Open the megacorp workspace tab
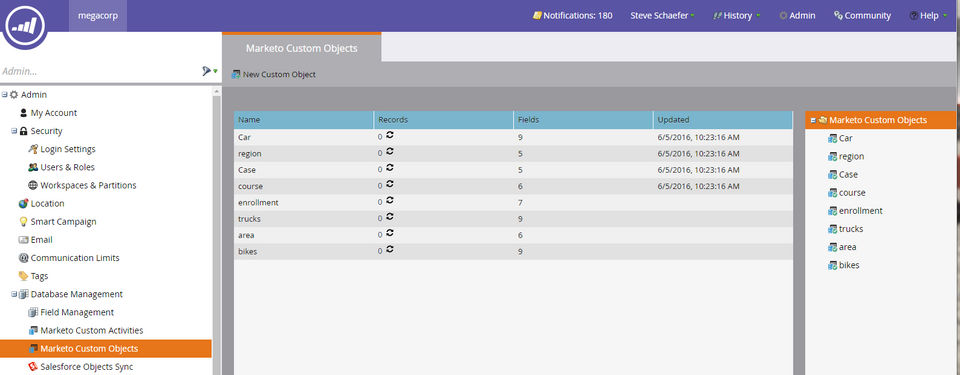This screenshot has height=375, width=960. [97, 16]
